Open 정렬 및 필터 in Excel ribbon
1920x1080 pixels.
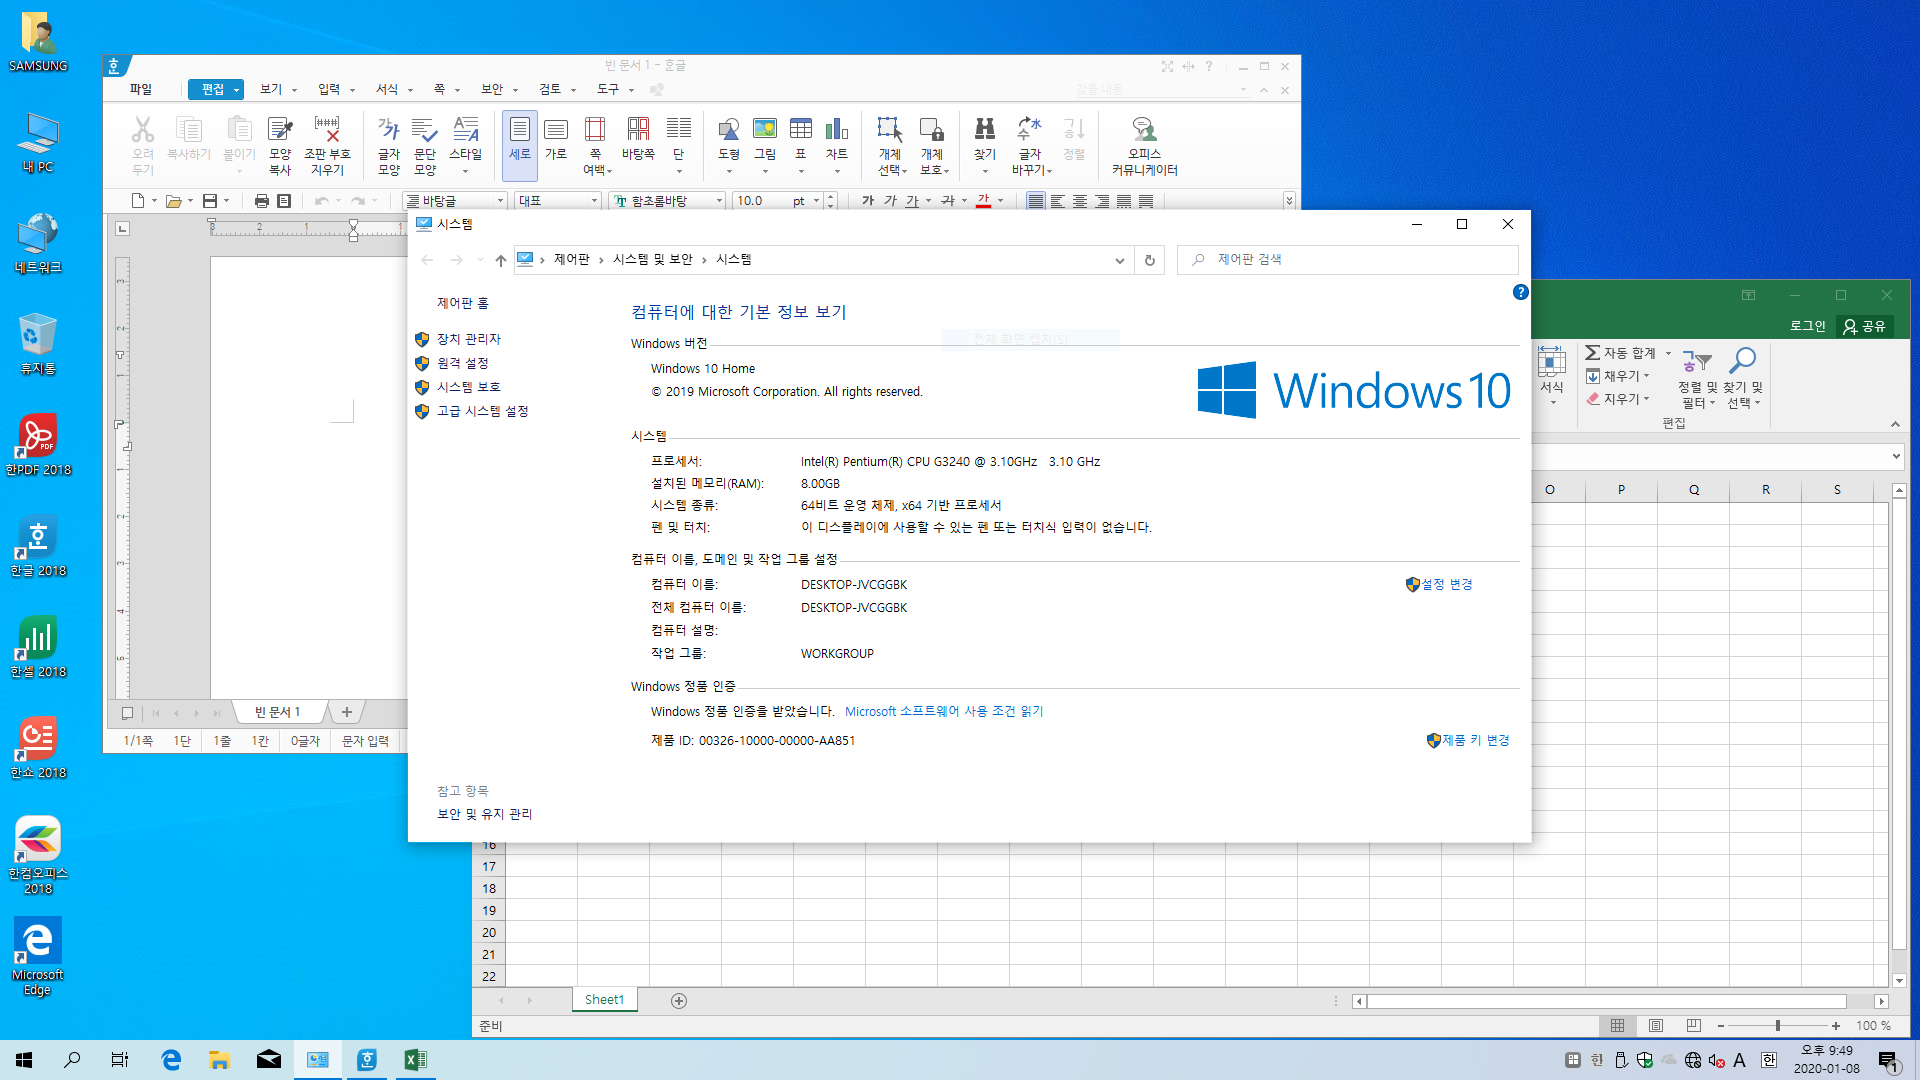tap(1697, 376)
